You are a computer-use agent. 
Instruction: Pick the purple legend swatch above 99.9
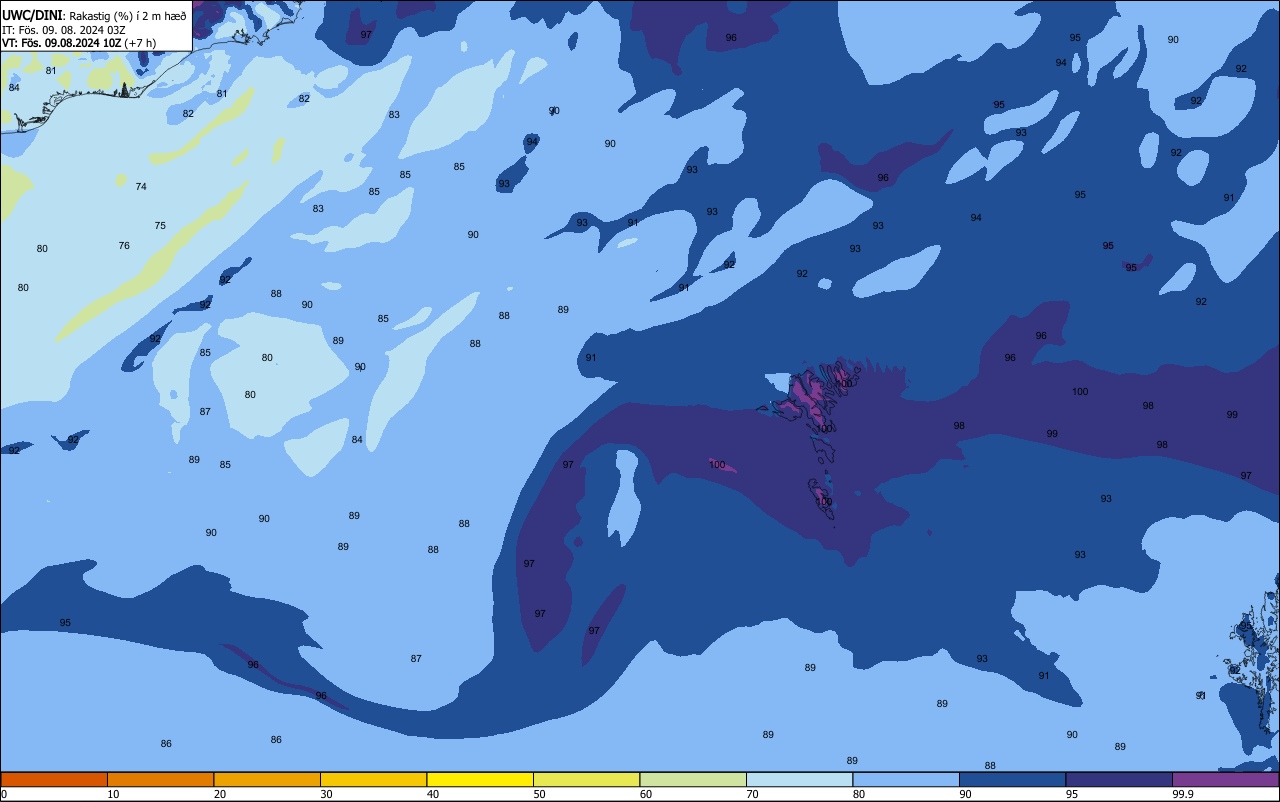click(1226, 779)
